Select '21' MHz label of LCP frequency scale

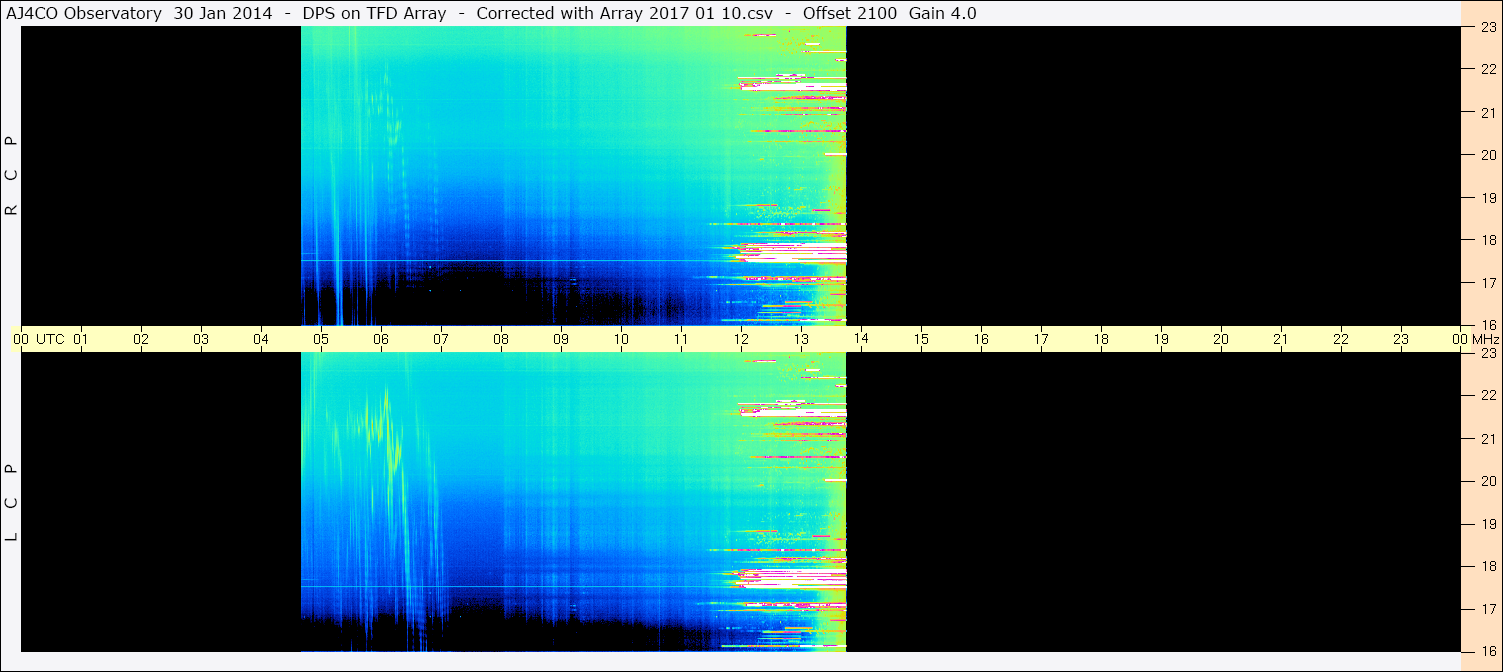(x=1487, y=438)
